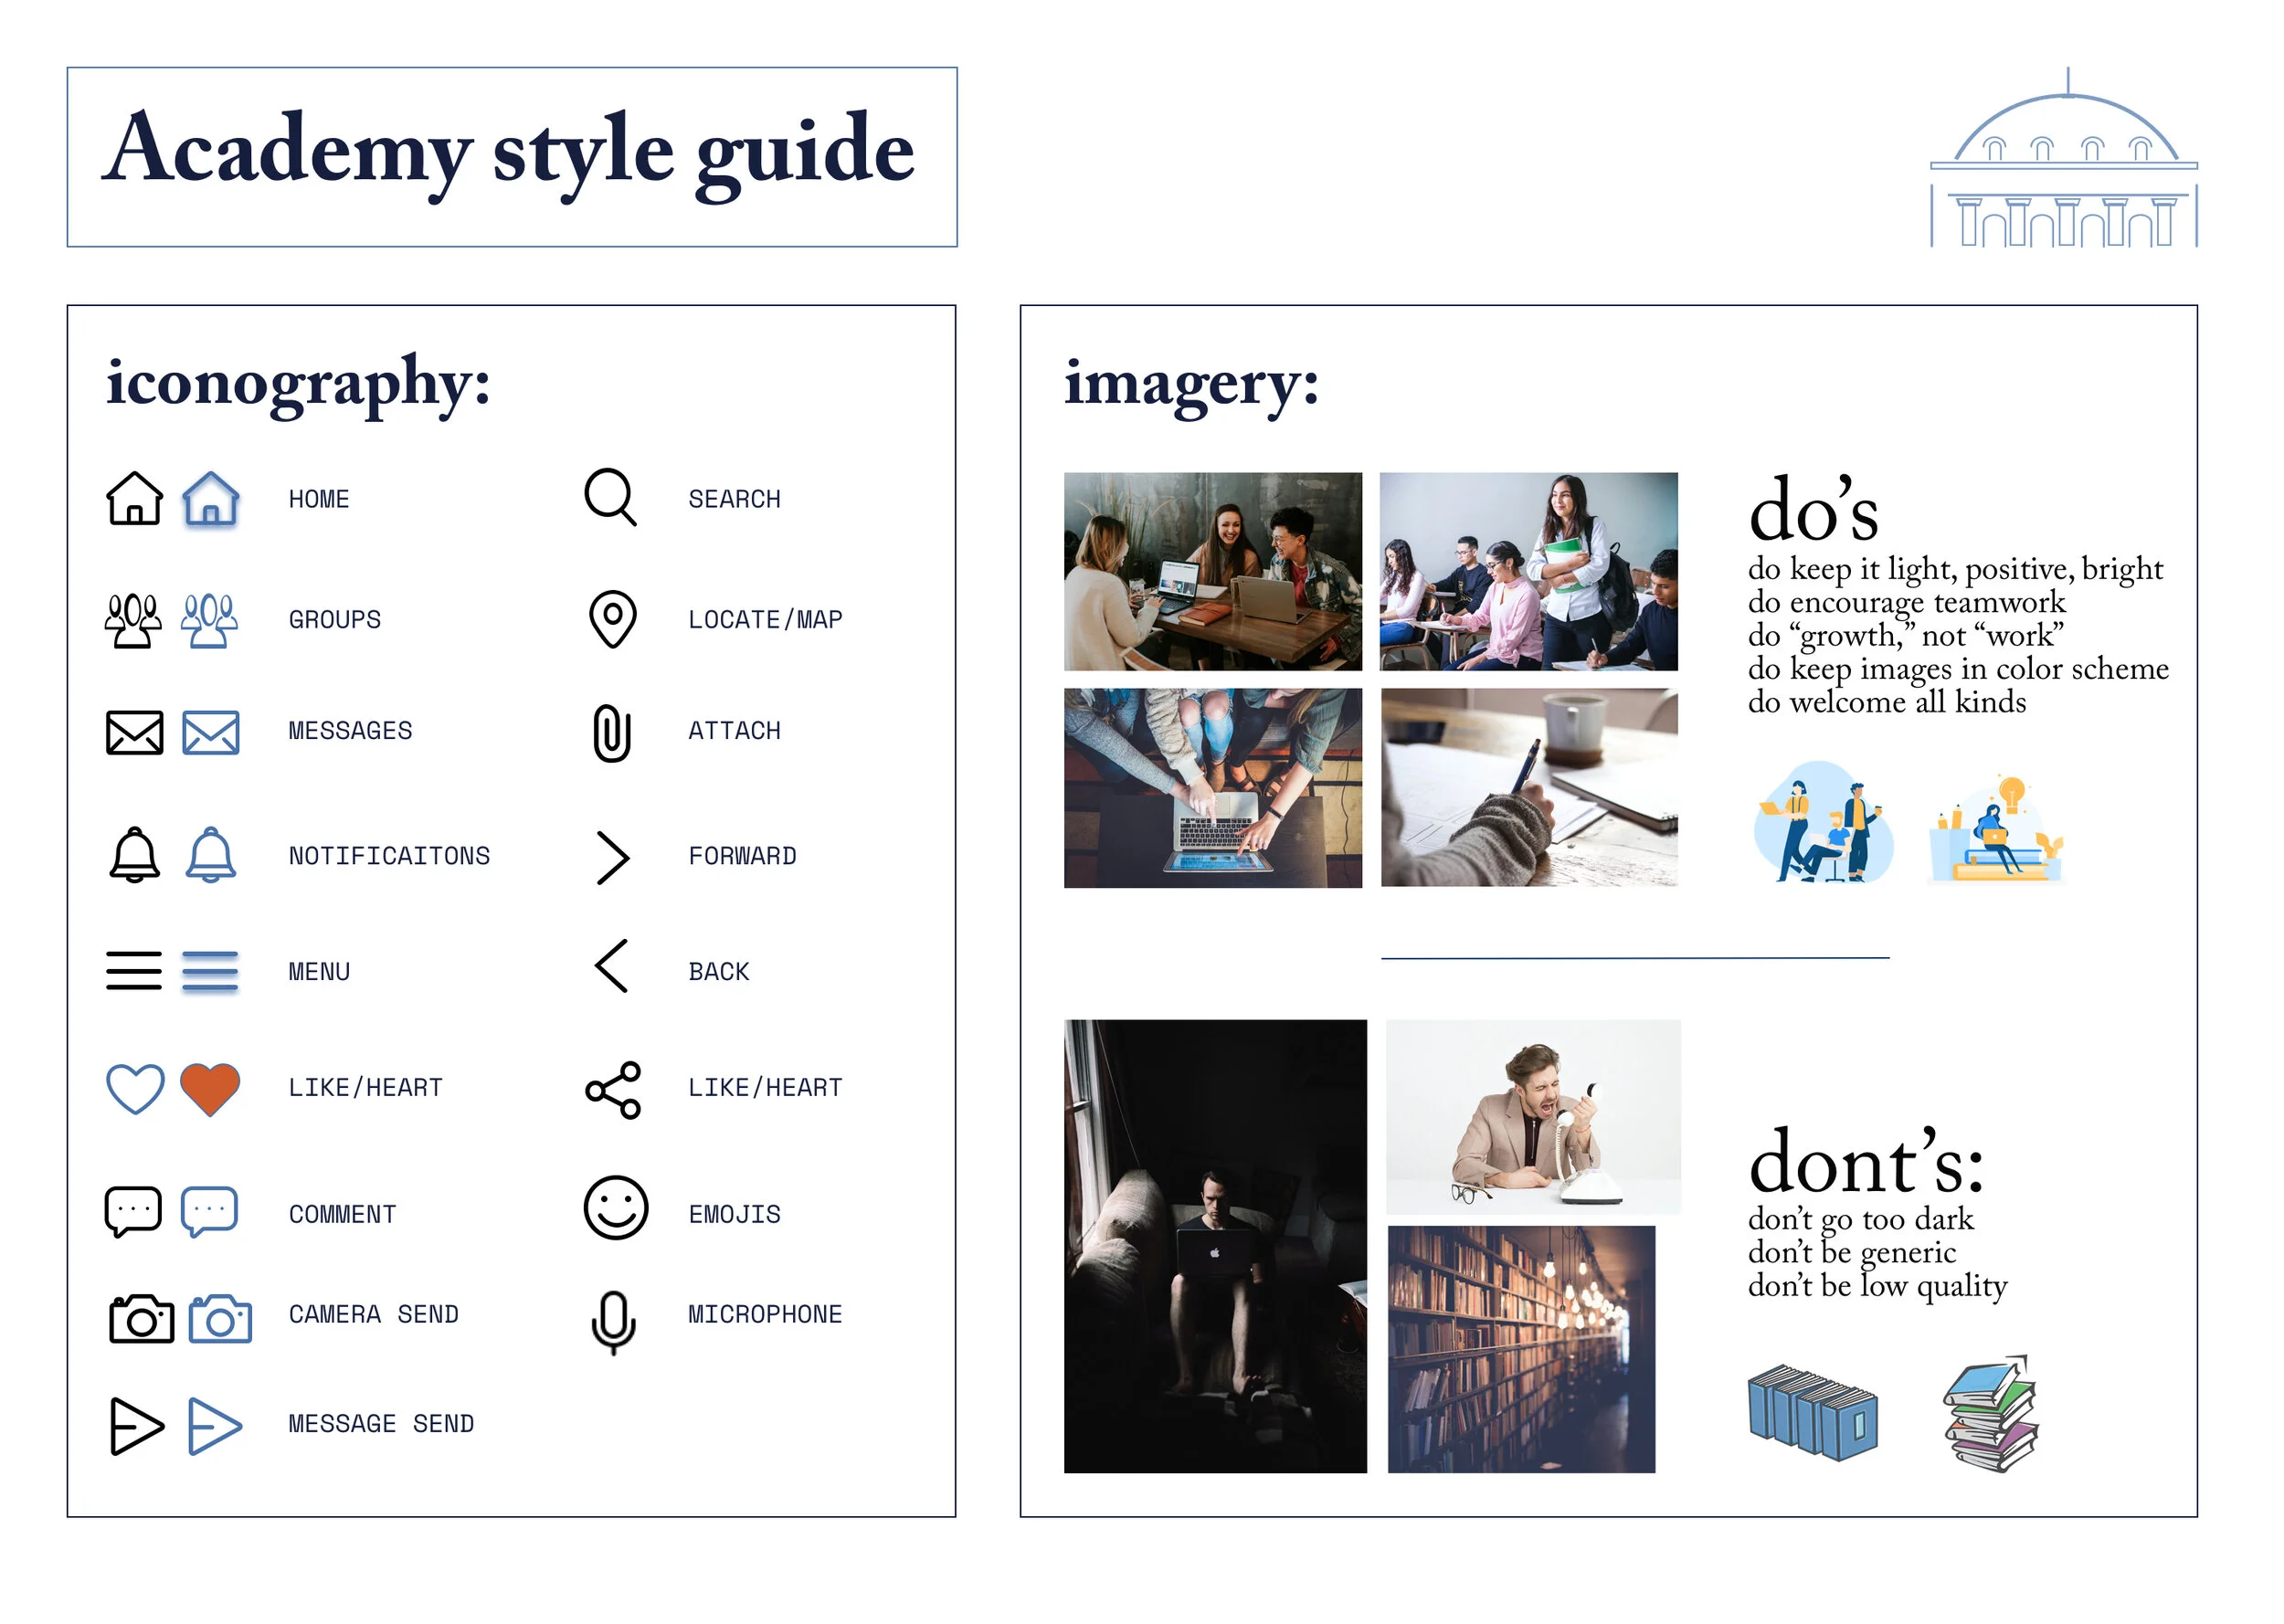
Task: Click the black message send arrow icon
Action: click(135, 1425)
